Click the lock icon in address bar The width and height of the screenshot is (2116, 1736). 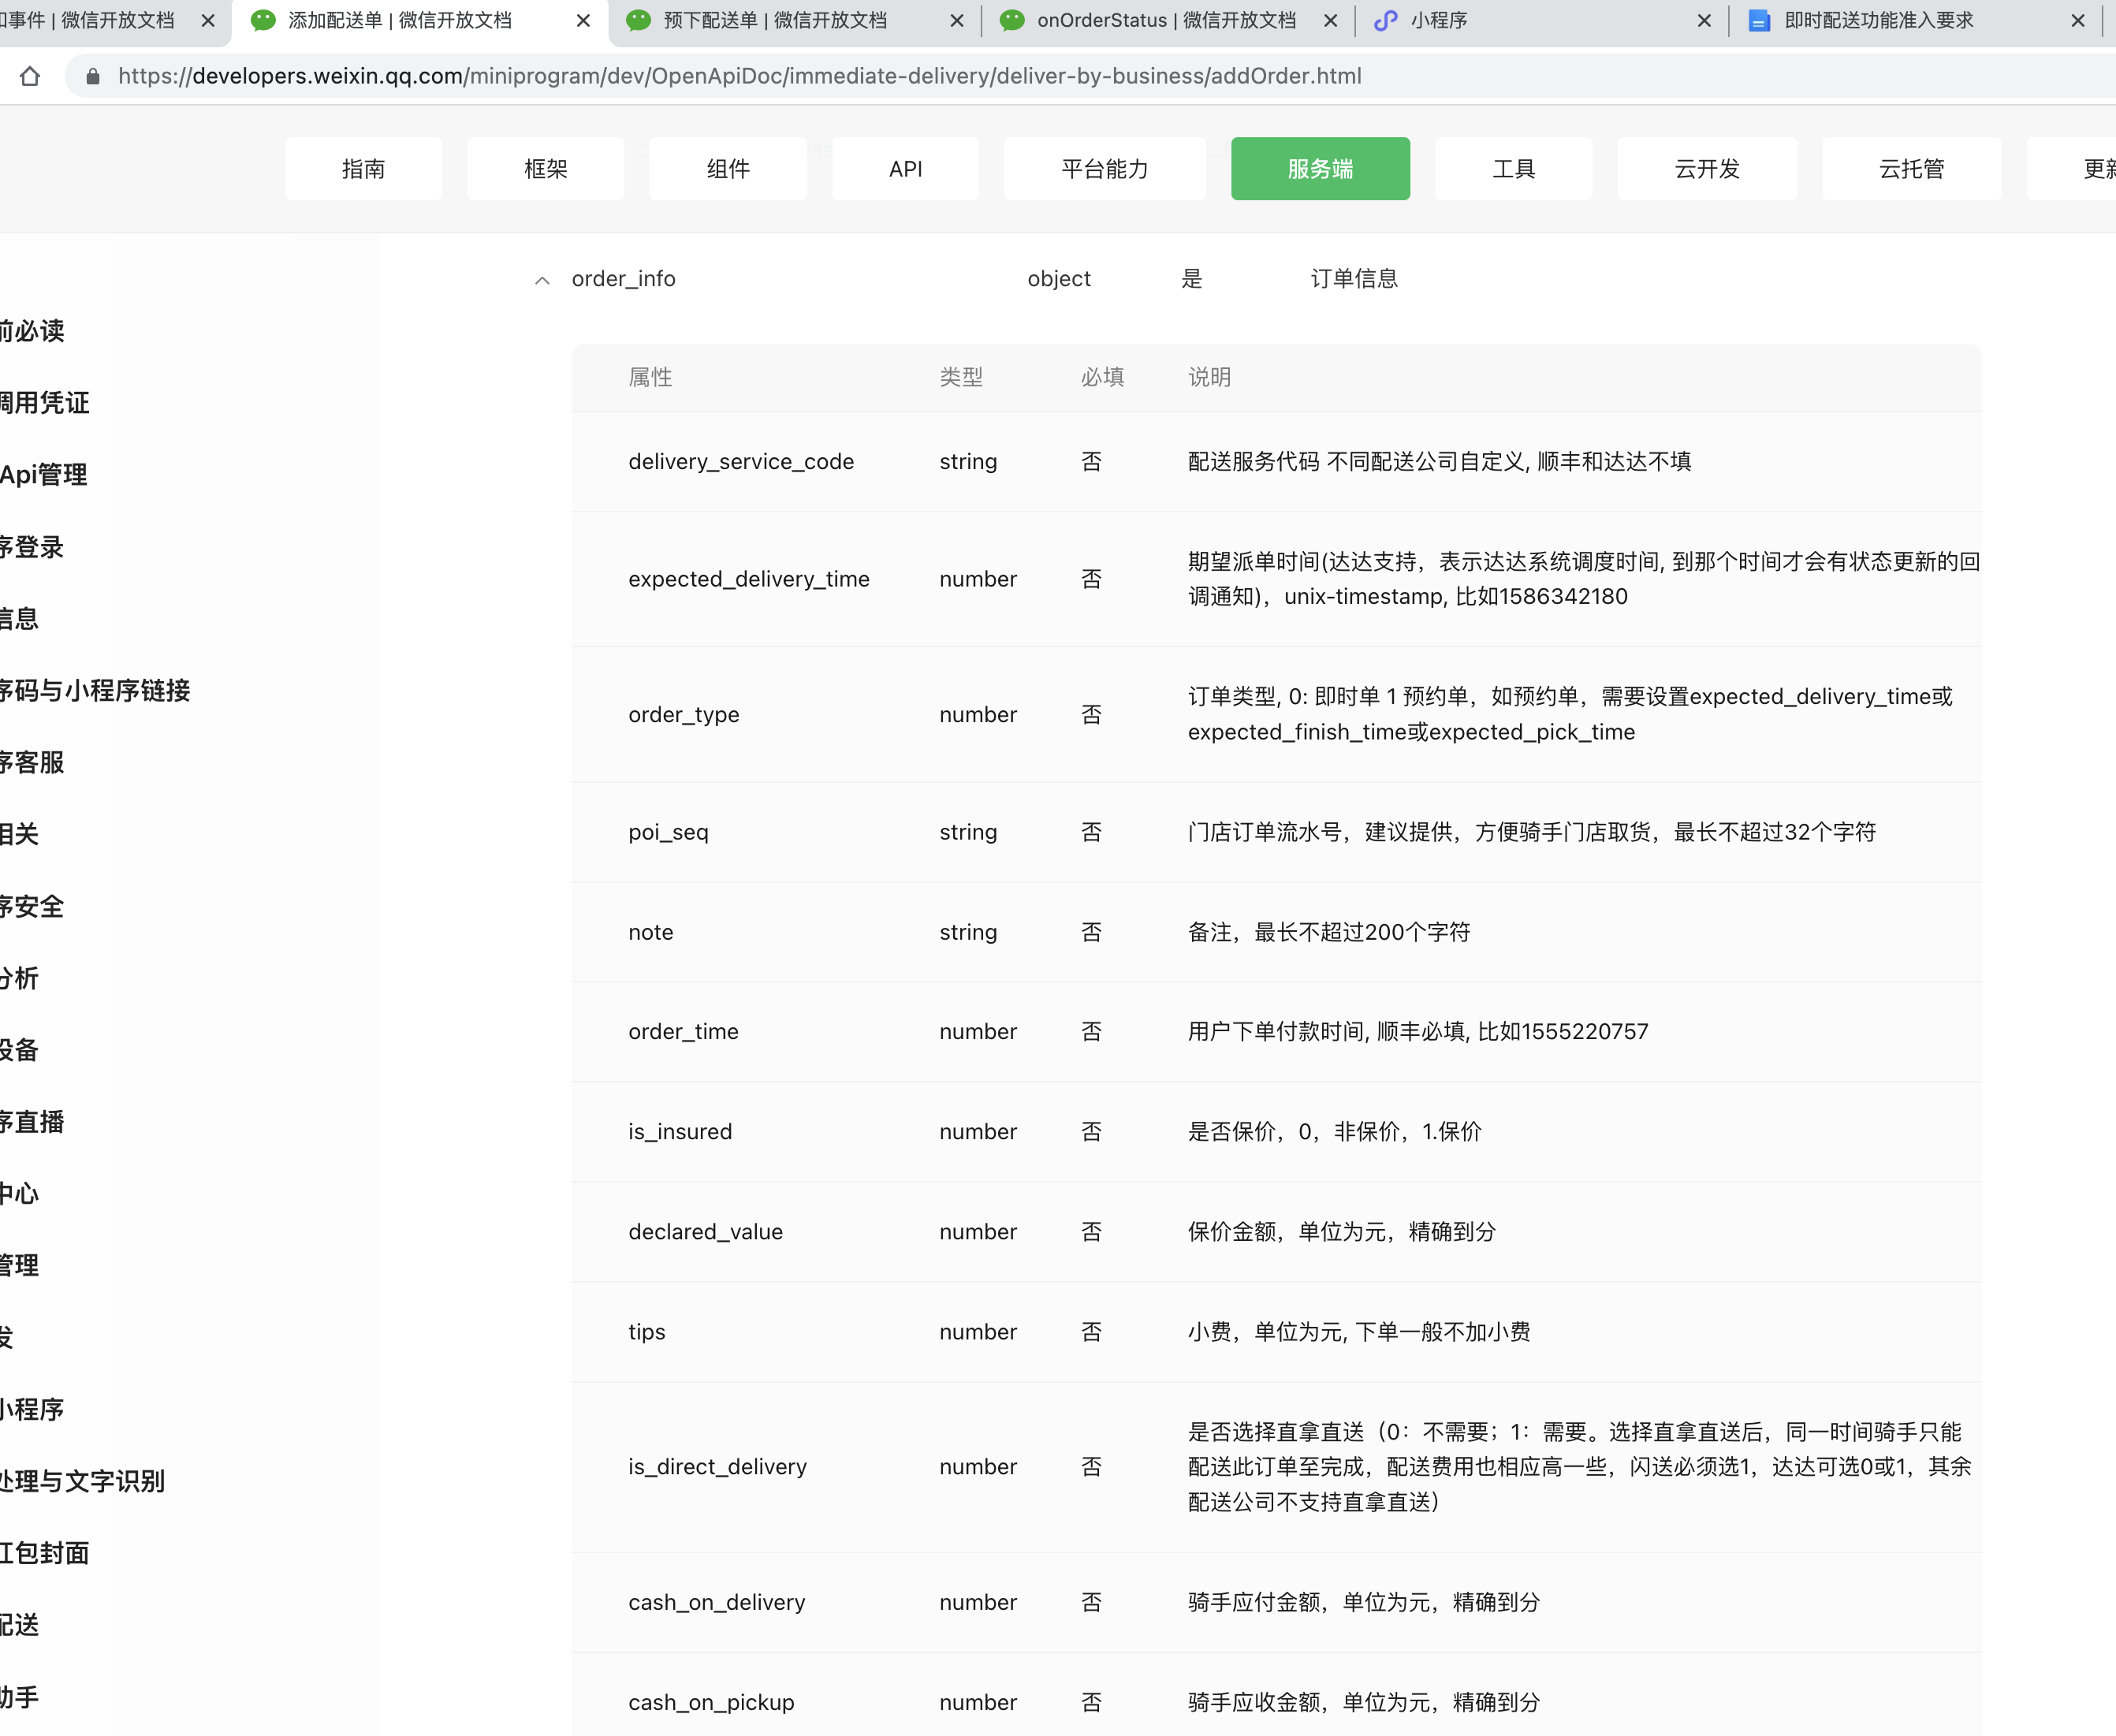93,76
